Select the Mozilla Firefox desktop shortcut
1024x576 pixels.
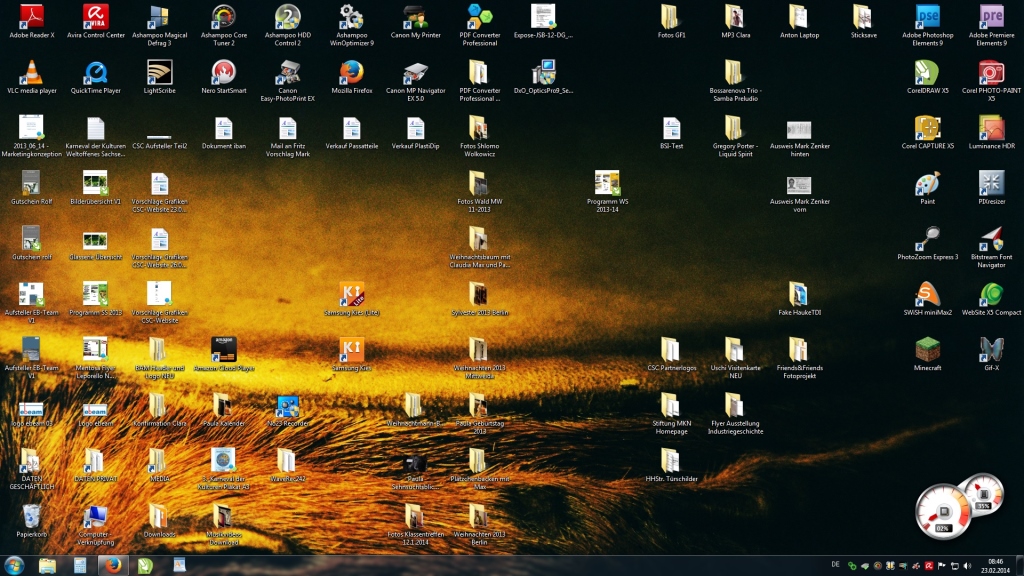[x=351, y=72]
